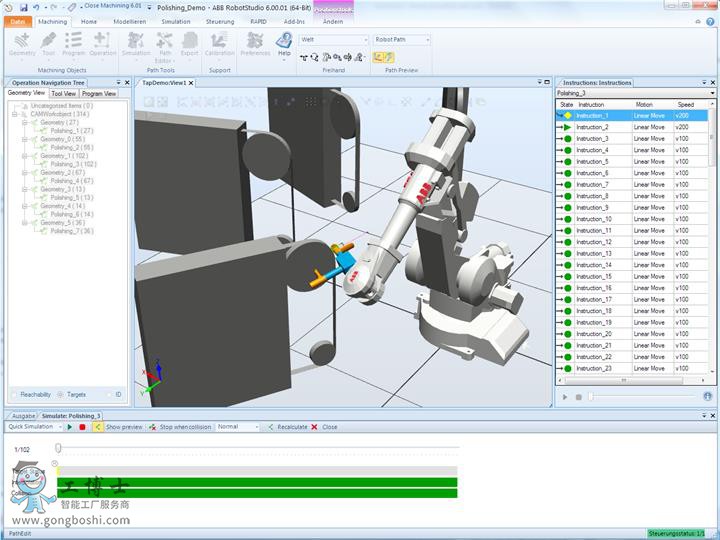Image resolution: width=720 pixels, height=540 pixels.
Task: Open the quick access toolbar customize arrow
Action: pos(150,8)
